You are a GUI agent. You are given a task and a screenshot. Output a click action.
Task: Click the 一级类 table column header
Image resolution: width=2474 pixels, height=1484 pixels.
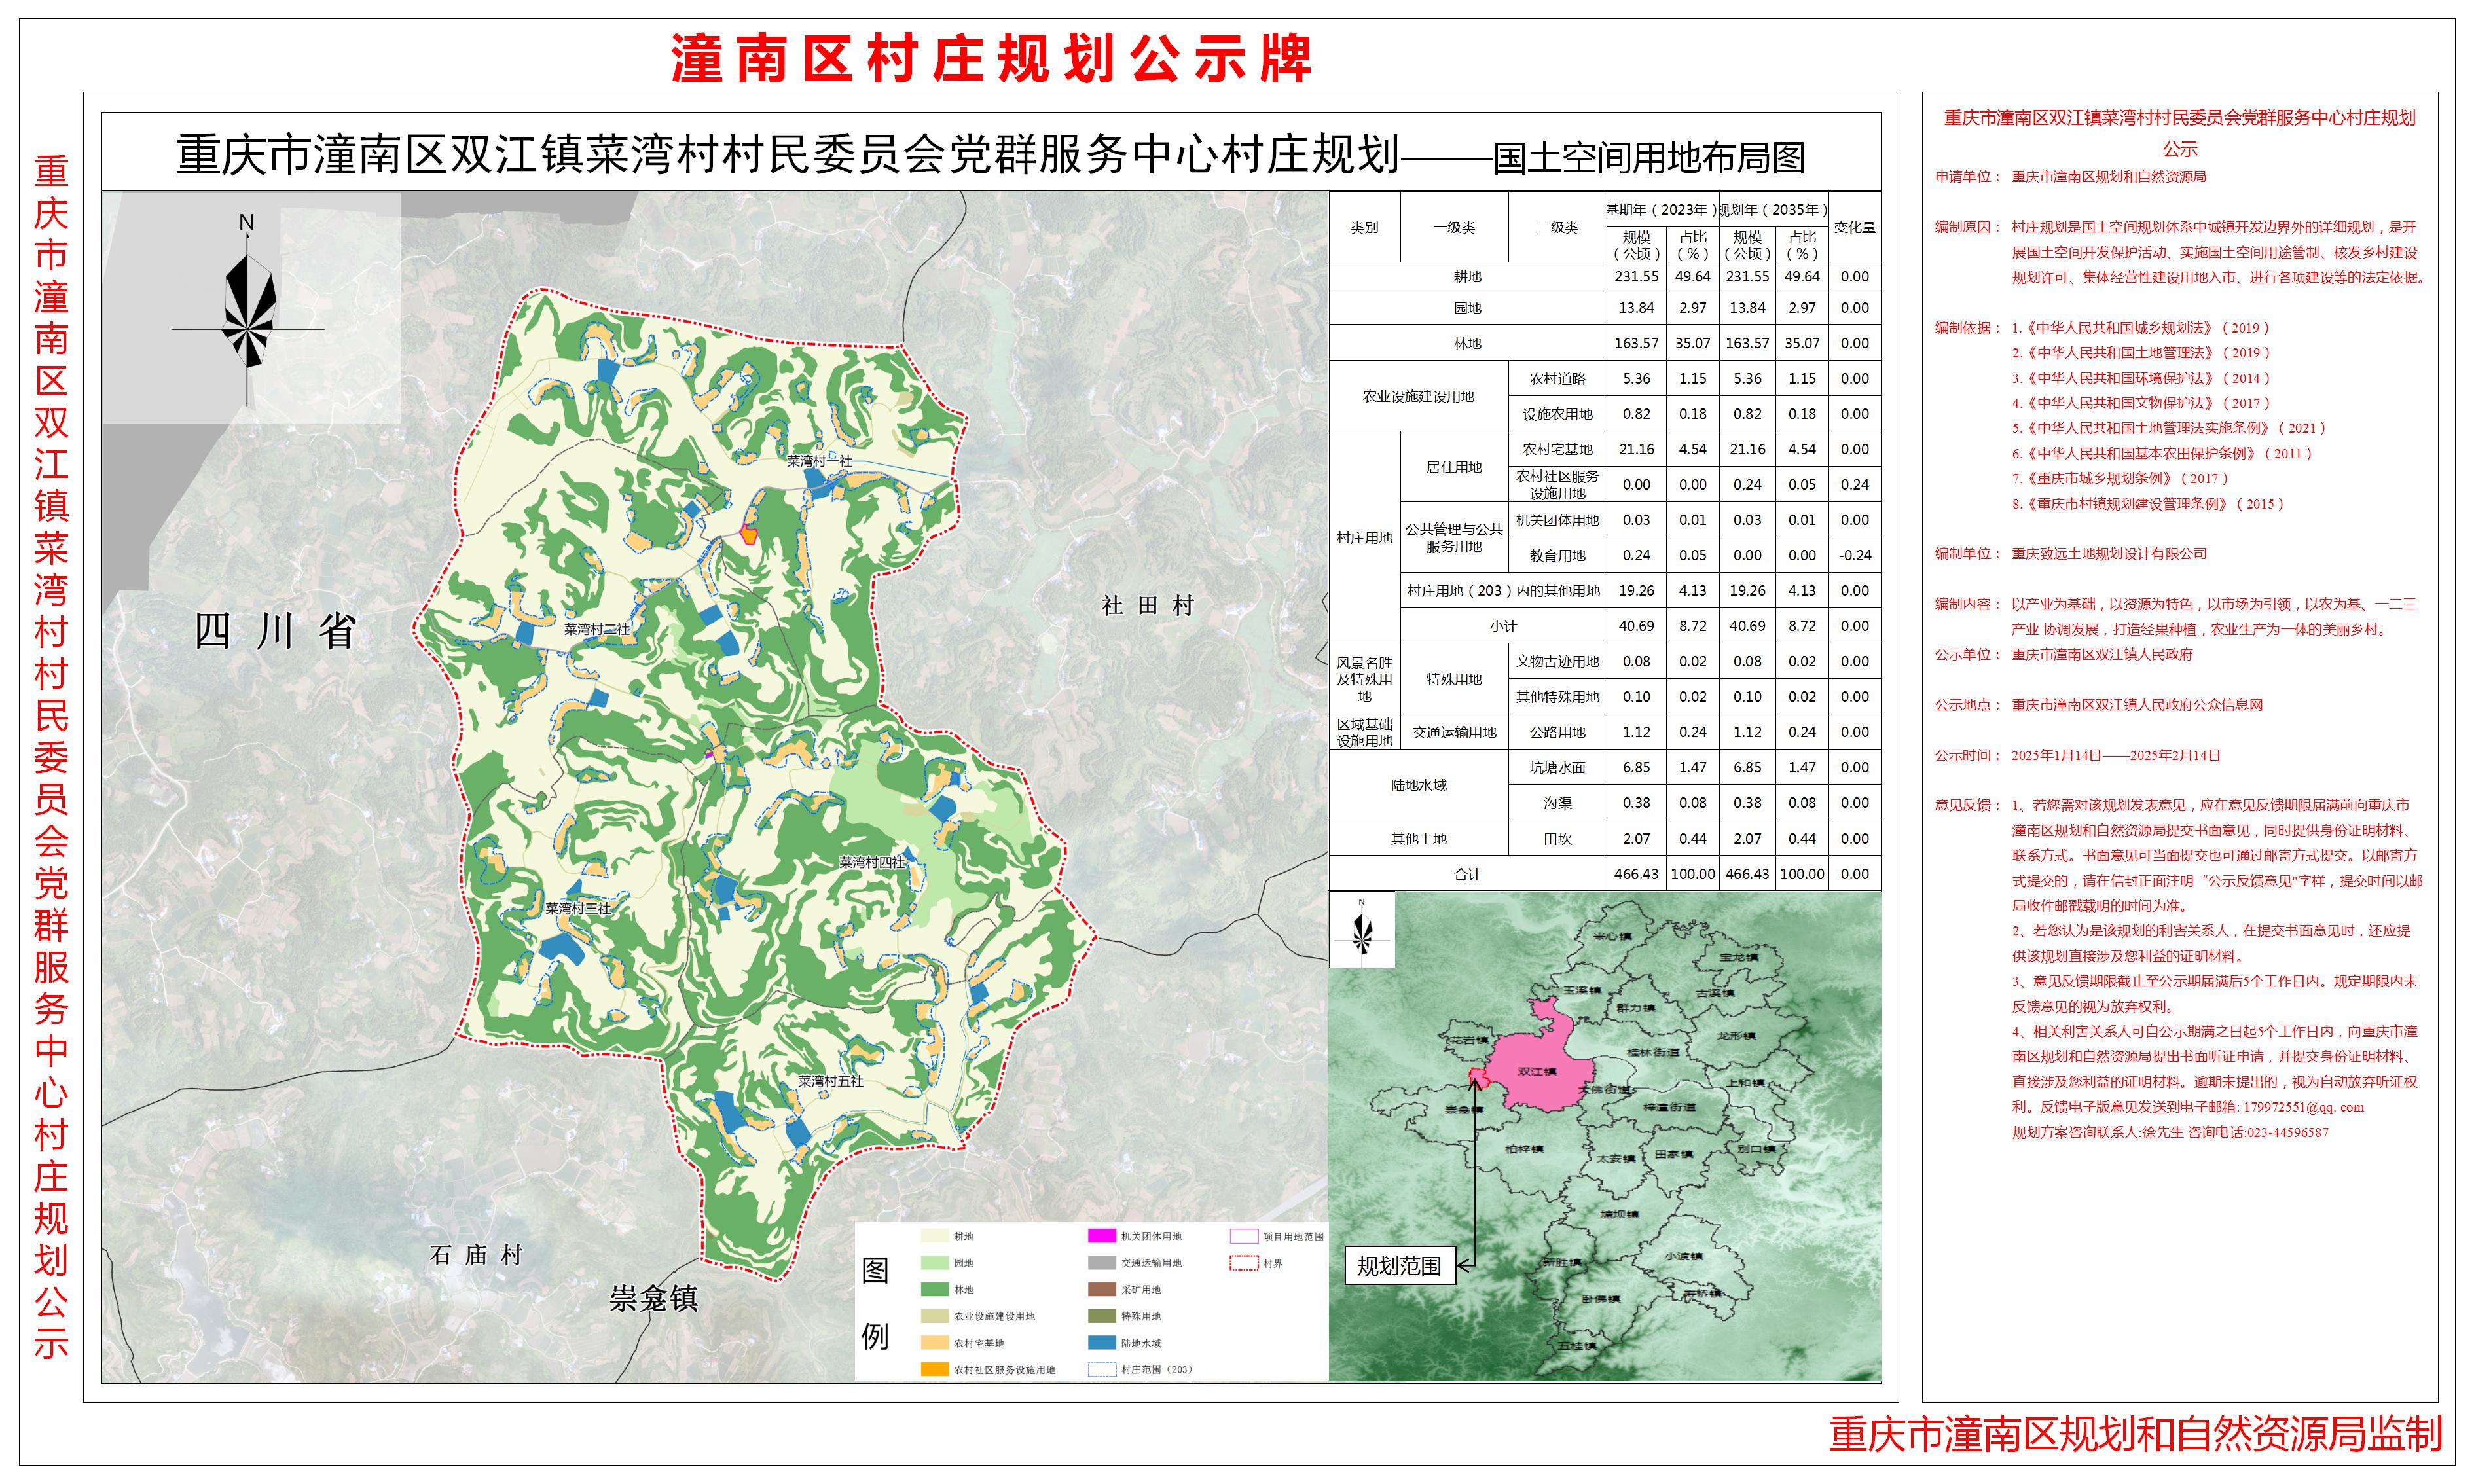(x=1454, y=227)
